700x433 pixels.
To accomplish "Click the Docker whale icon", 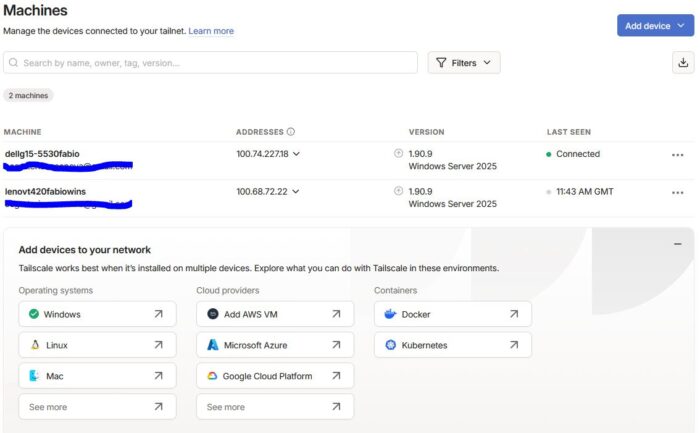I will [x=390, y=314].
